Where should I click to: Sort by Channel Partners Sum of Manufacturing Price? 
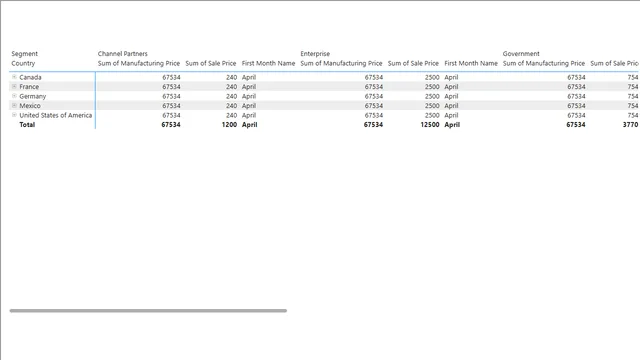click(x=139, y=63)
